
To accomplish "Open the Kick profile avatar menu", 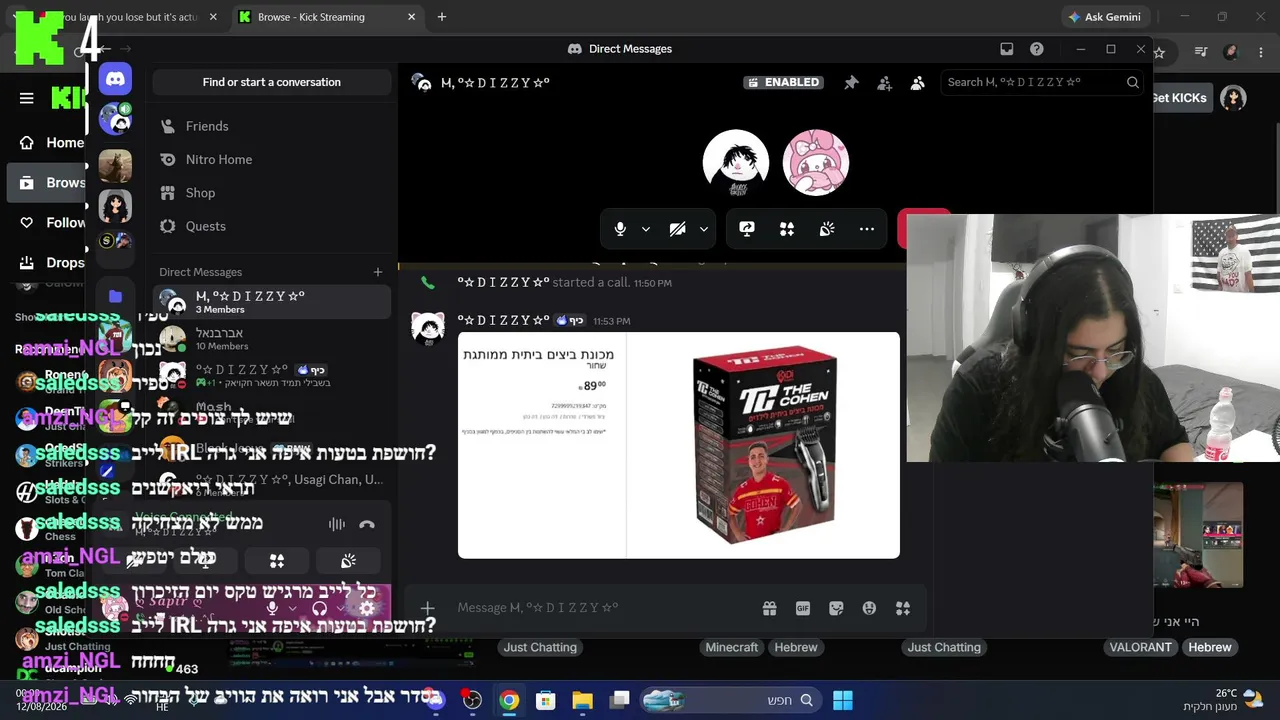I will [x=1233, y=98].
